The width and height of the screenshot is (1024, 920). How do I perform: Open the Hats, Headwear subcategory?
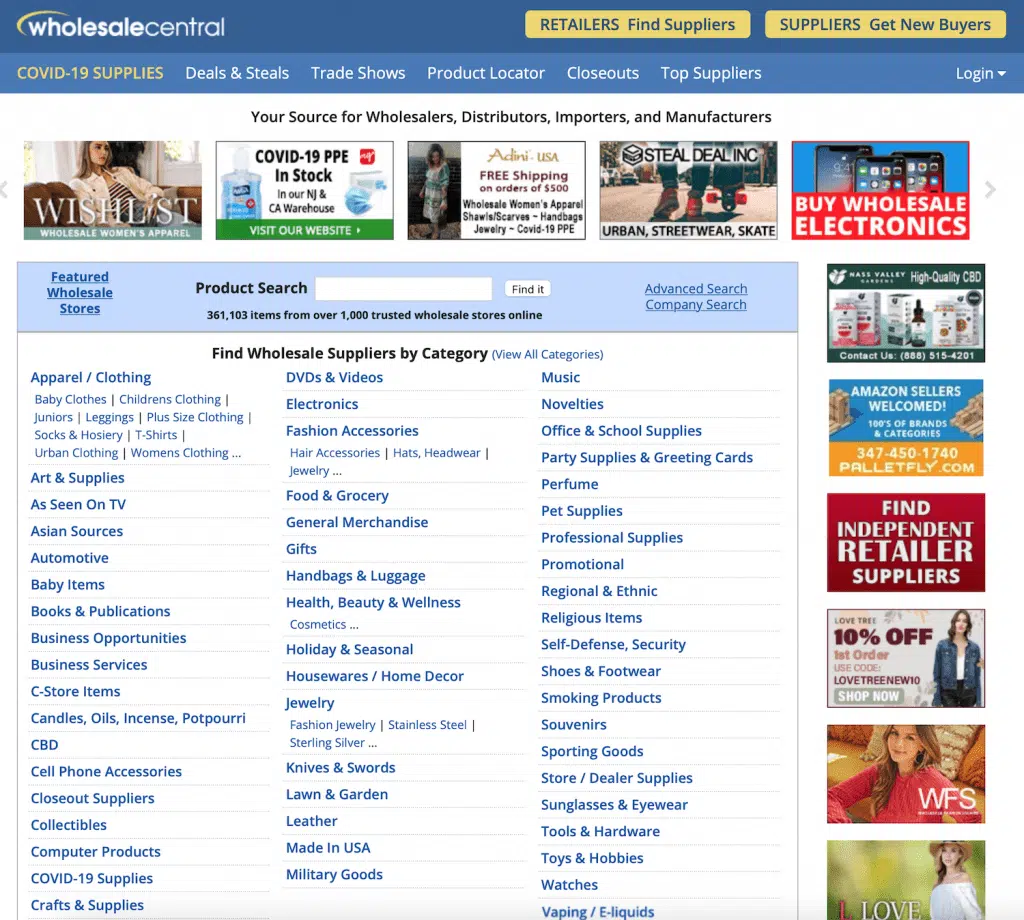coord(437,452)
